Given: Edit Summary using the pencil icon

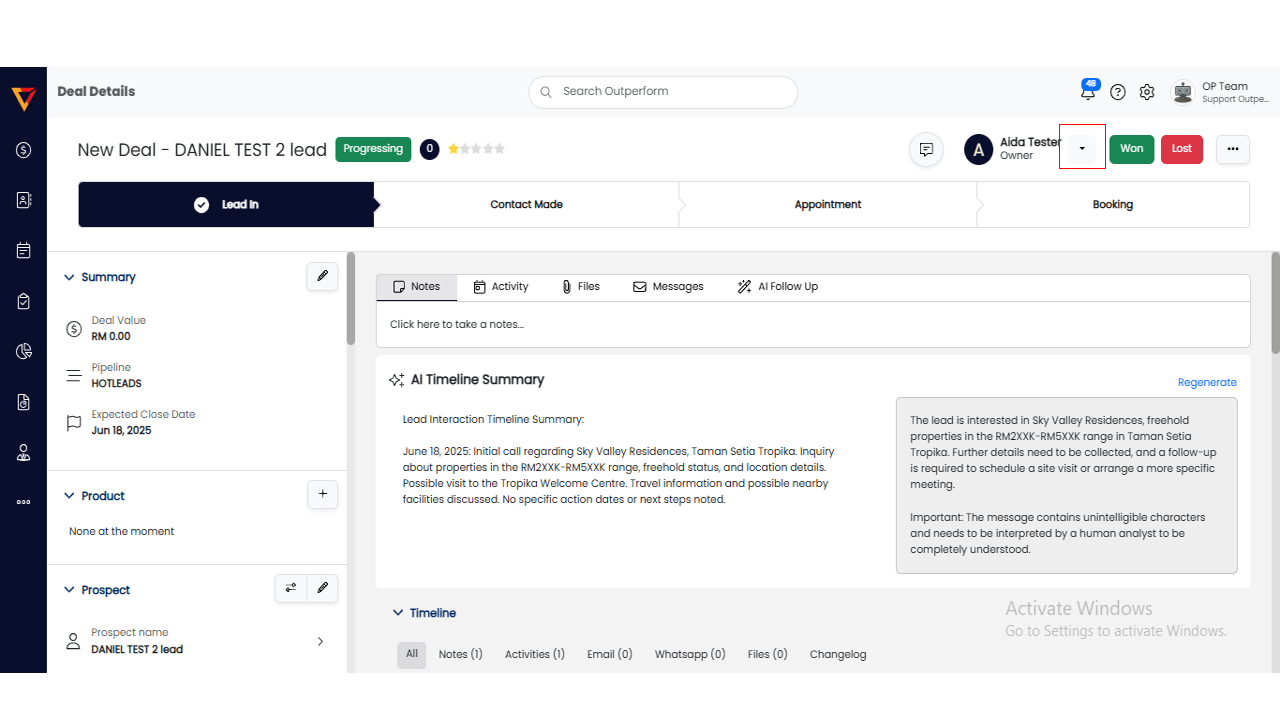Looking at the screenshot, I should pyautogui.click(x=322, y=277).
